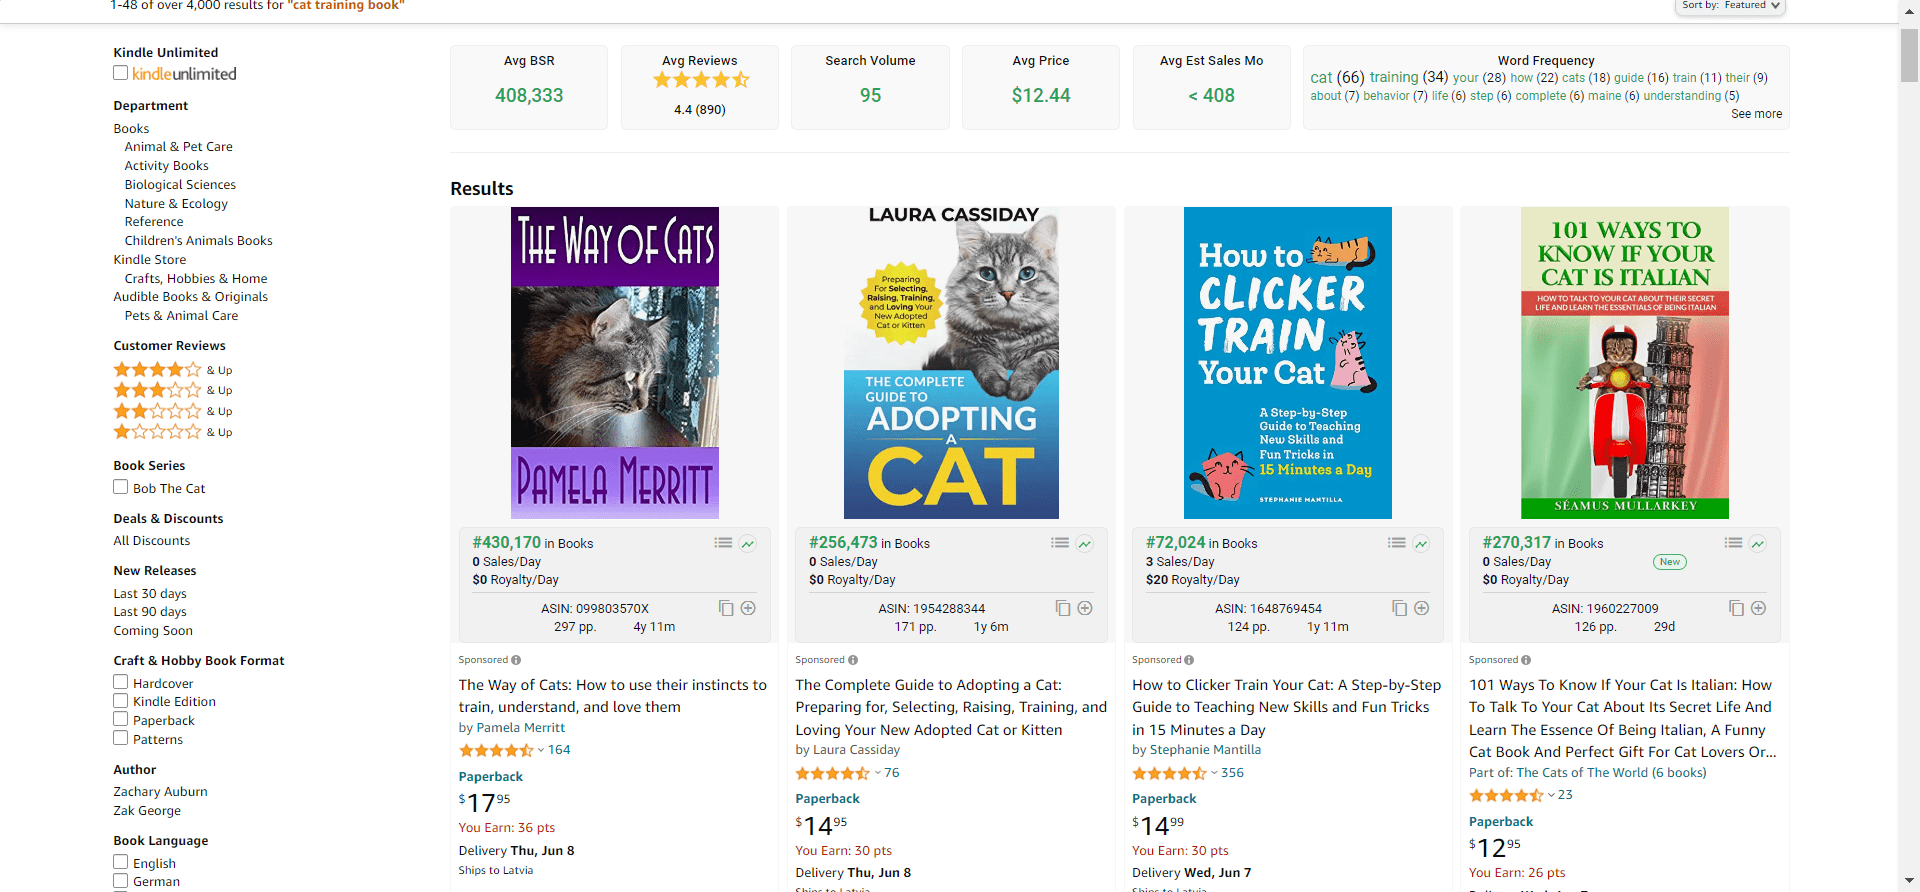Open the list icon on the #72,024 book card
Screen dimensions: 1920x892
pyautogui.click(x=1396, y=543)
